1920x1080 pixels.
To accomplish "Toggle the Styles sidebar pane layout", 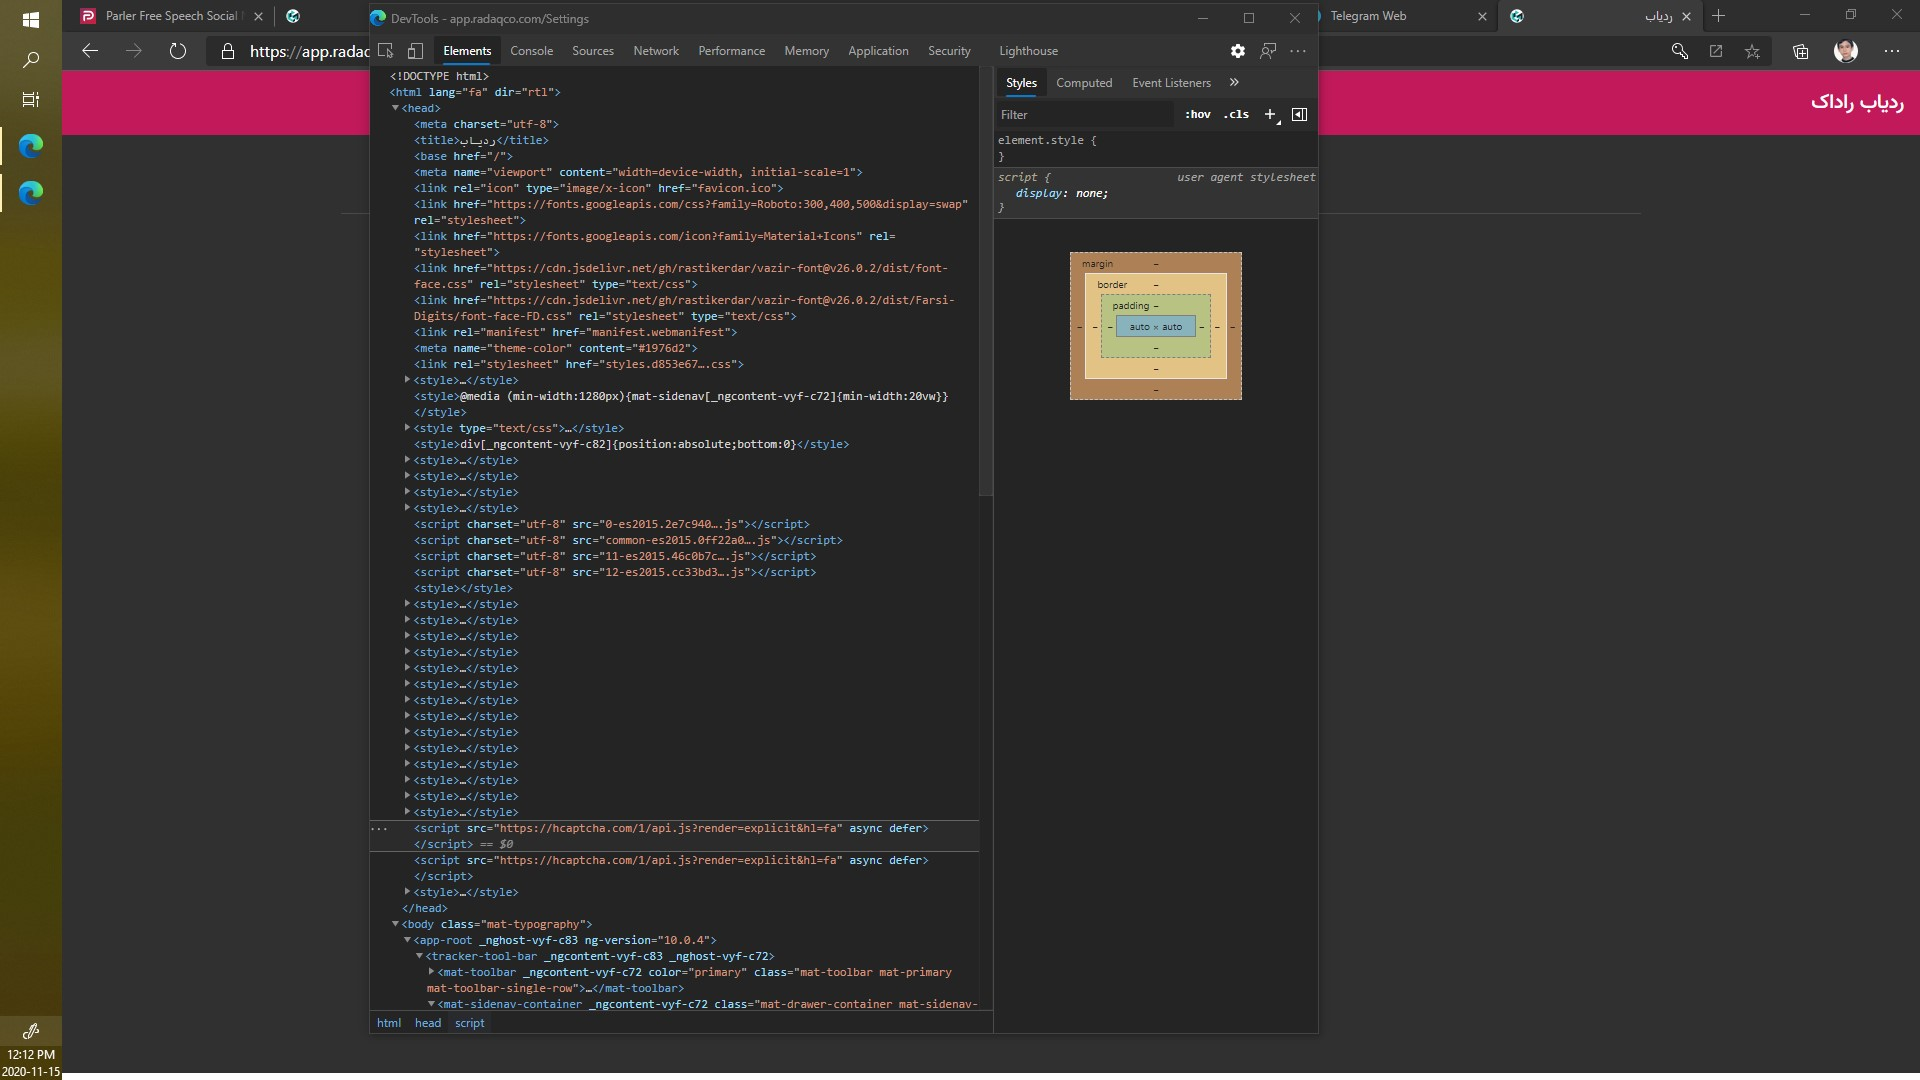I will tap(1299, 115).
